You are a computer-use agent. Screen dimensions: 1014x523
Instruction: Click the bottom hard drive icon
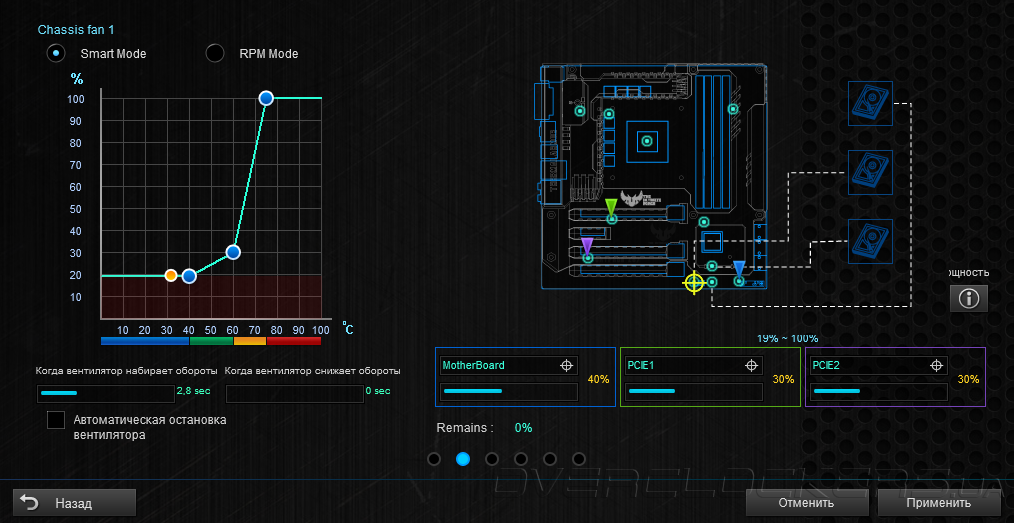tap(870, 242)
